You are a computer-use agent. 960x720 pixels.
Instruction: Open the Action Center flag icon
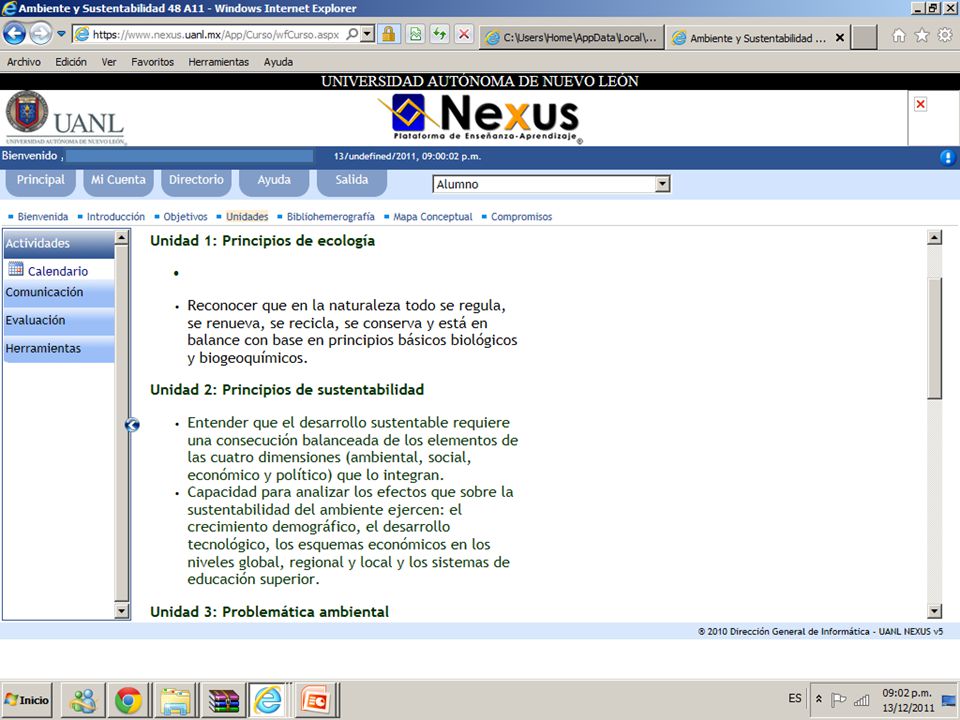[x=838, y=699]
